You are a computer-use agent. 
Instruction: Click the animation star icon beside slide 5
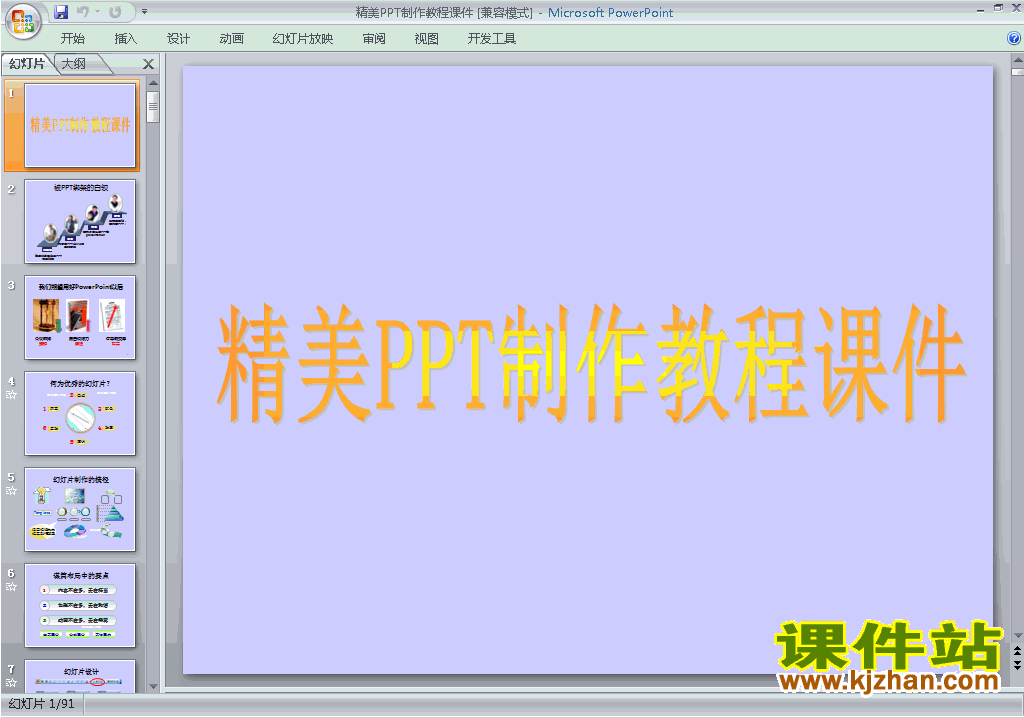coord(11,491)
